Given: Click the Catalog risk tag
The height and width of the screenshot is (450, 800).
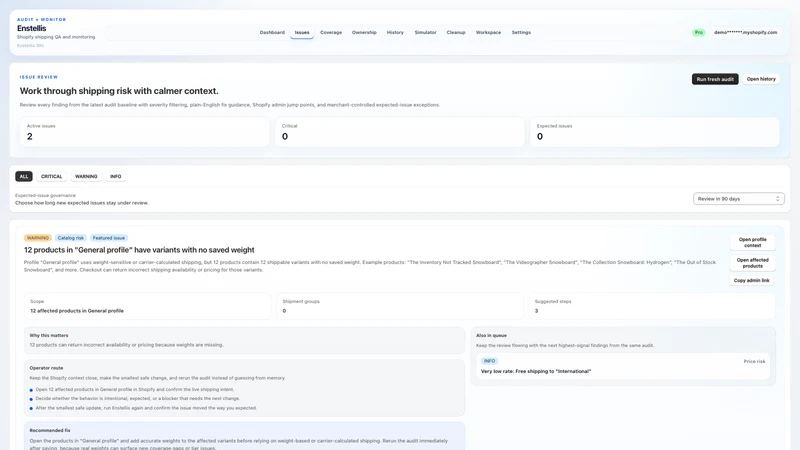Looking at the screenshot, I should coord(70,238).
